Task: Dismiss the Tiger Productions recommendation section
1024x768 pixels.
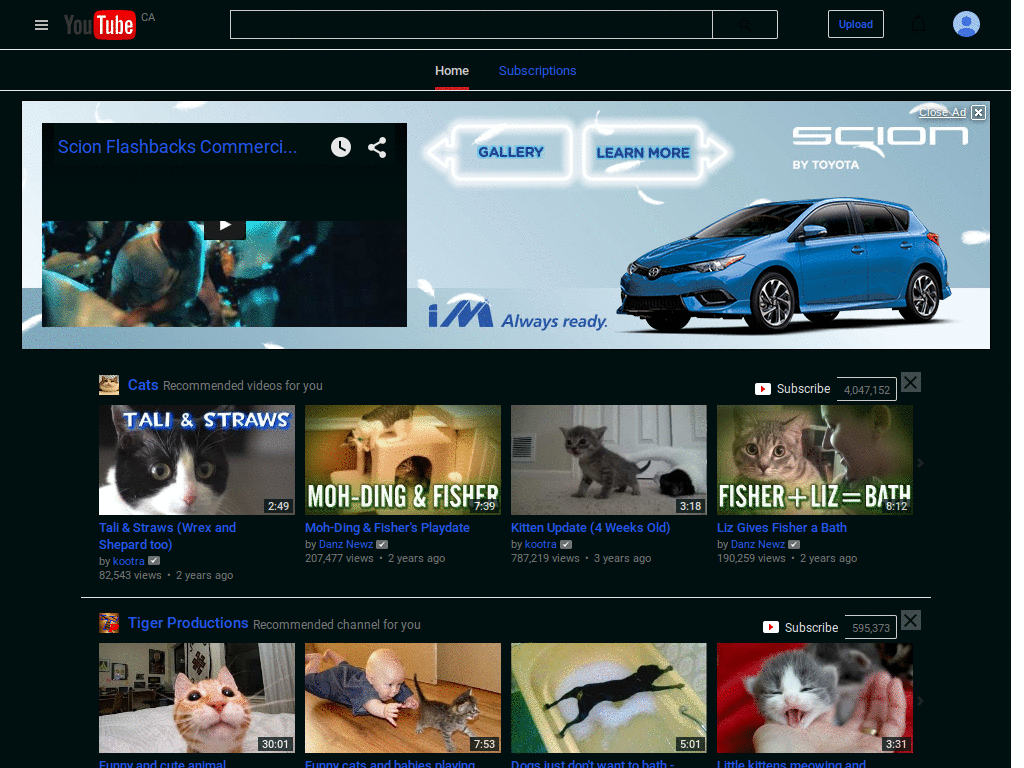Action: tap(910, 620)
